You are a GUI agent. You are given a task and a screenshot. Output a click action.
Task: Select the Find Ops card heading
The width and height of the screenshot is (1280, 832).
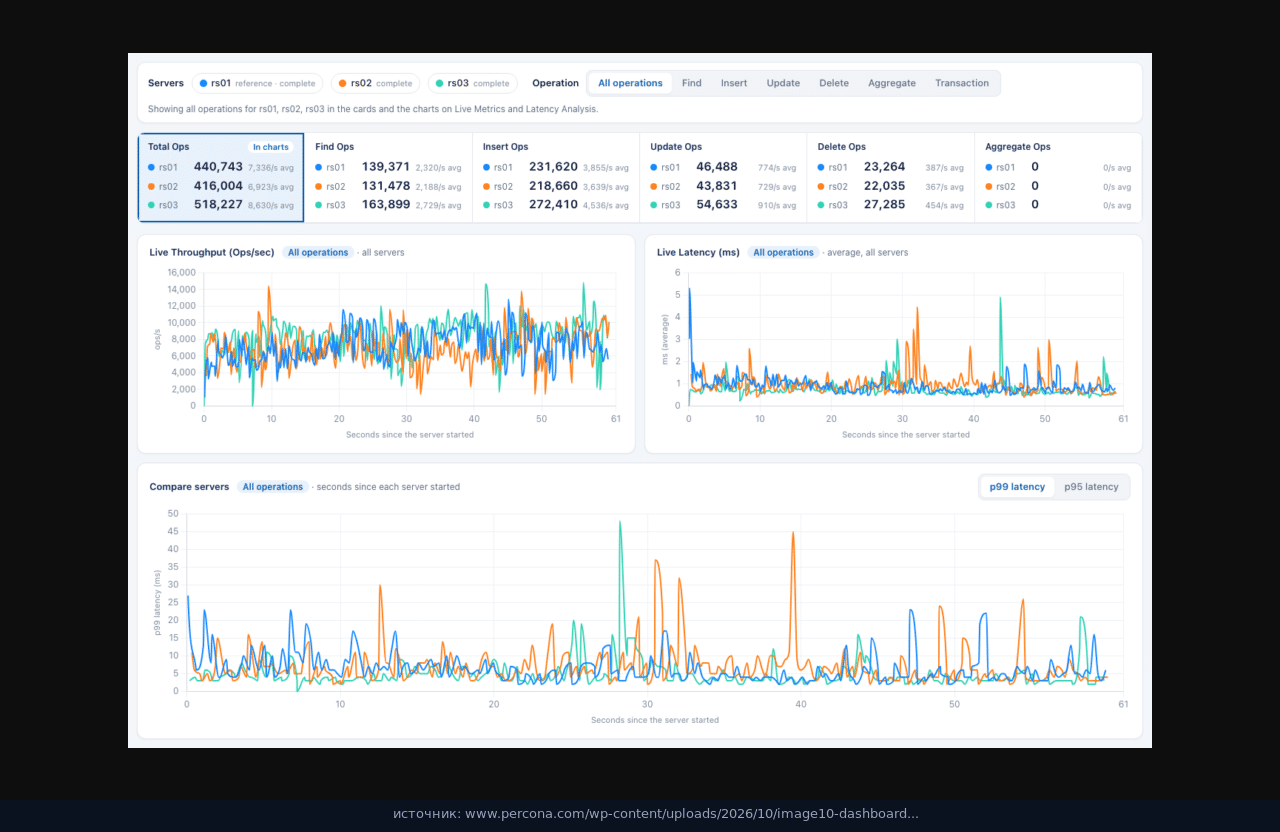[x=335, y=147]
